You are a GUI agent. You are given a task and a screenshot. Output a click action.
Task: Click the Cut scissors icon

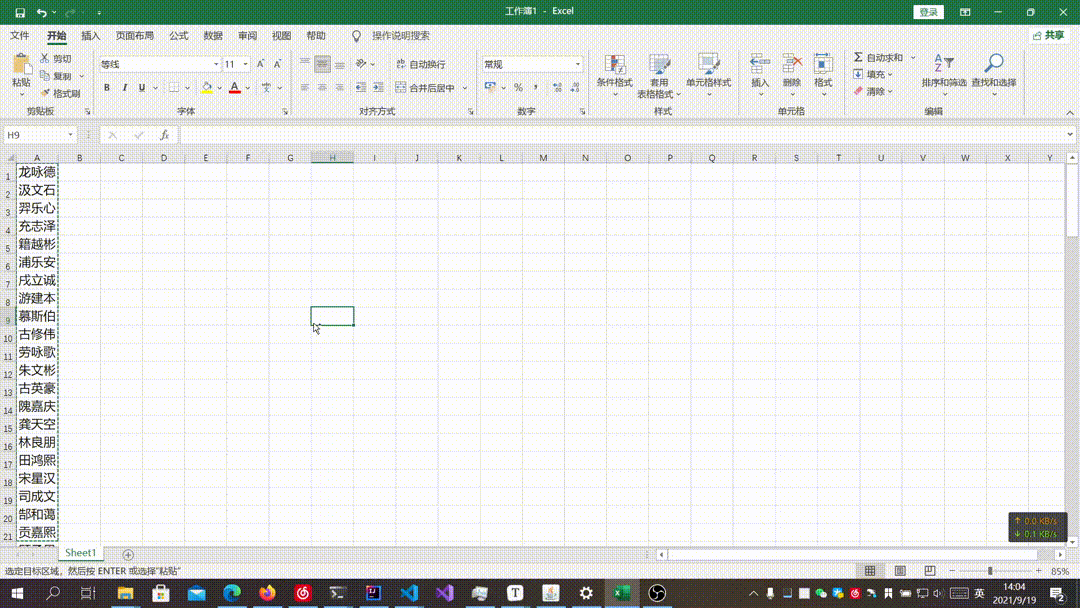pos(45,59)
